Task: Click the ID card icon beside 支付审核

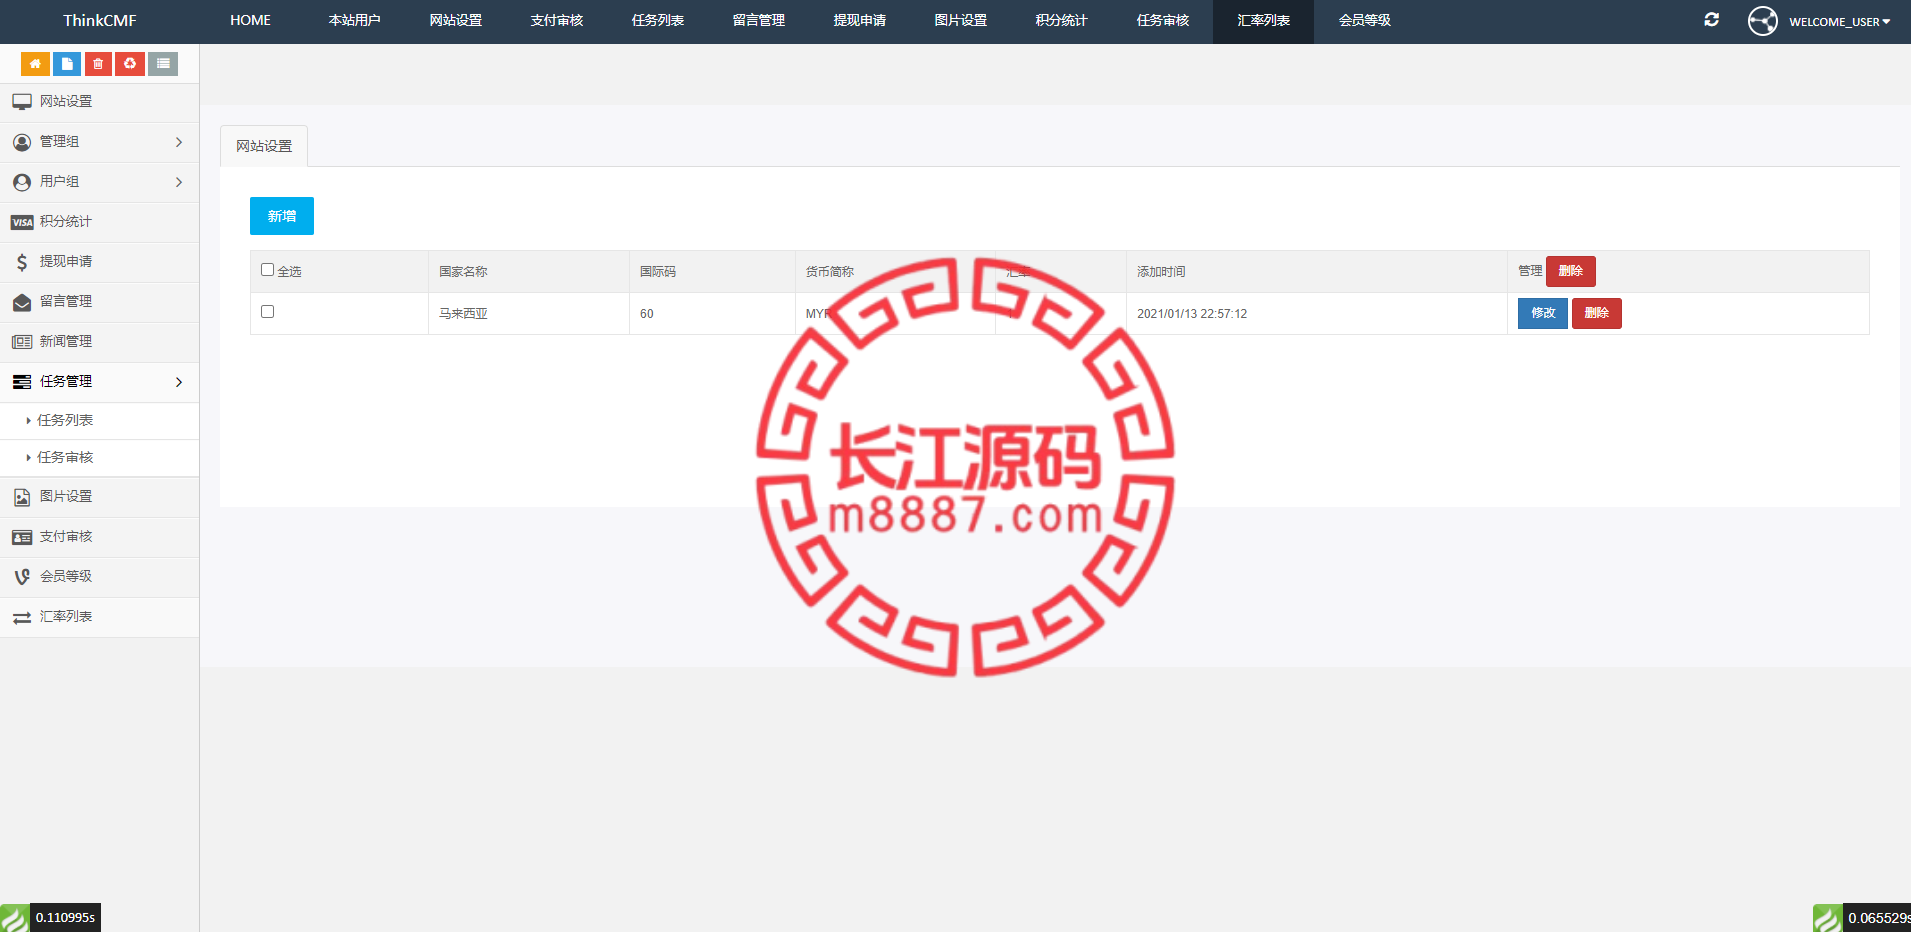Action: click(x=22, y=537)
